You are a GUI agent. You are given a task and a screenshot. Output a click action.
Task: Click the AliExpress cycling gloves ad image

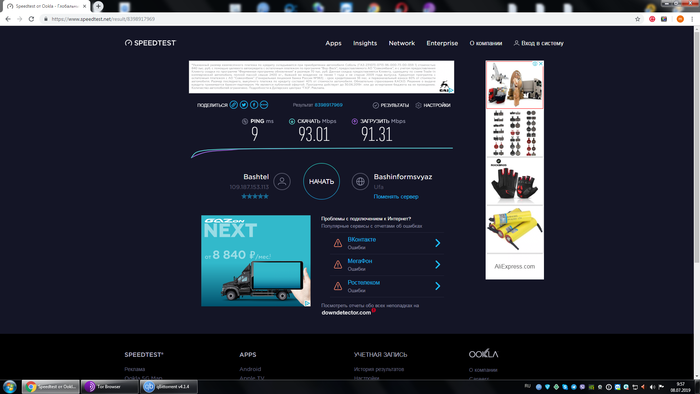pos(514,182)
